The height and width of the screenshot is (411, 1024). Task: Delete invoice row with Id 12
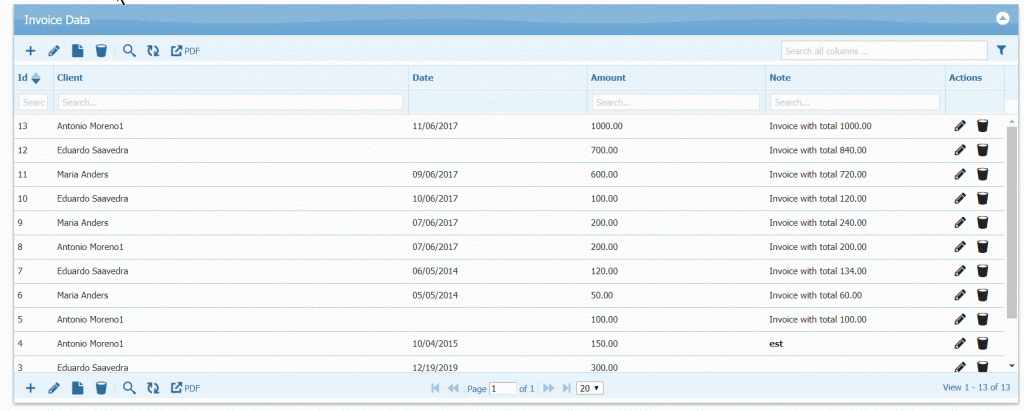(x=982, y=150)
